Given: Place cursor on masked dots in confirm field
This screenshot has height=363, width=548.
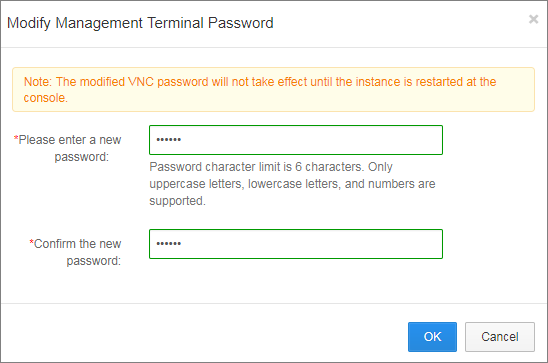Looking at the screenshot, I should click(168, 244).
